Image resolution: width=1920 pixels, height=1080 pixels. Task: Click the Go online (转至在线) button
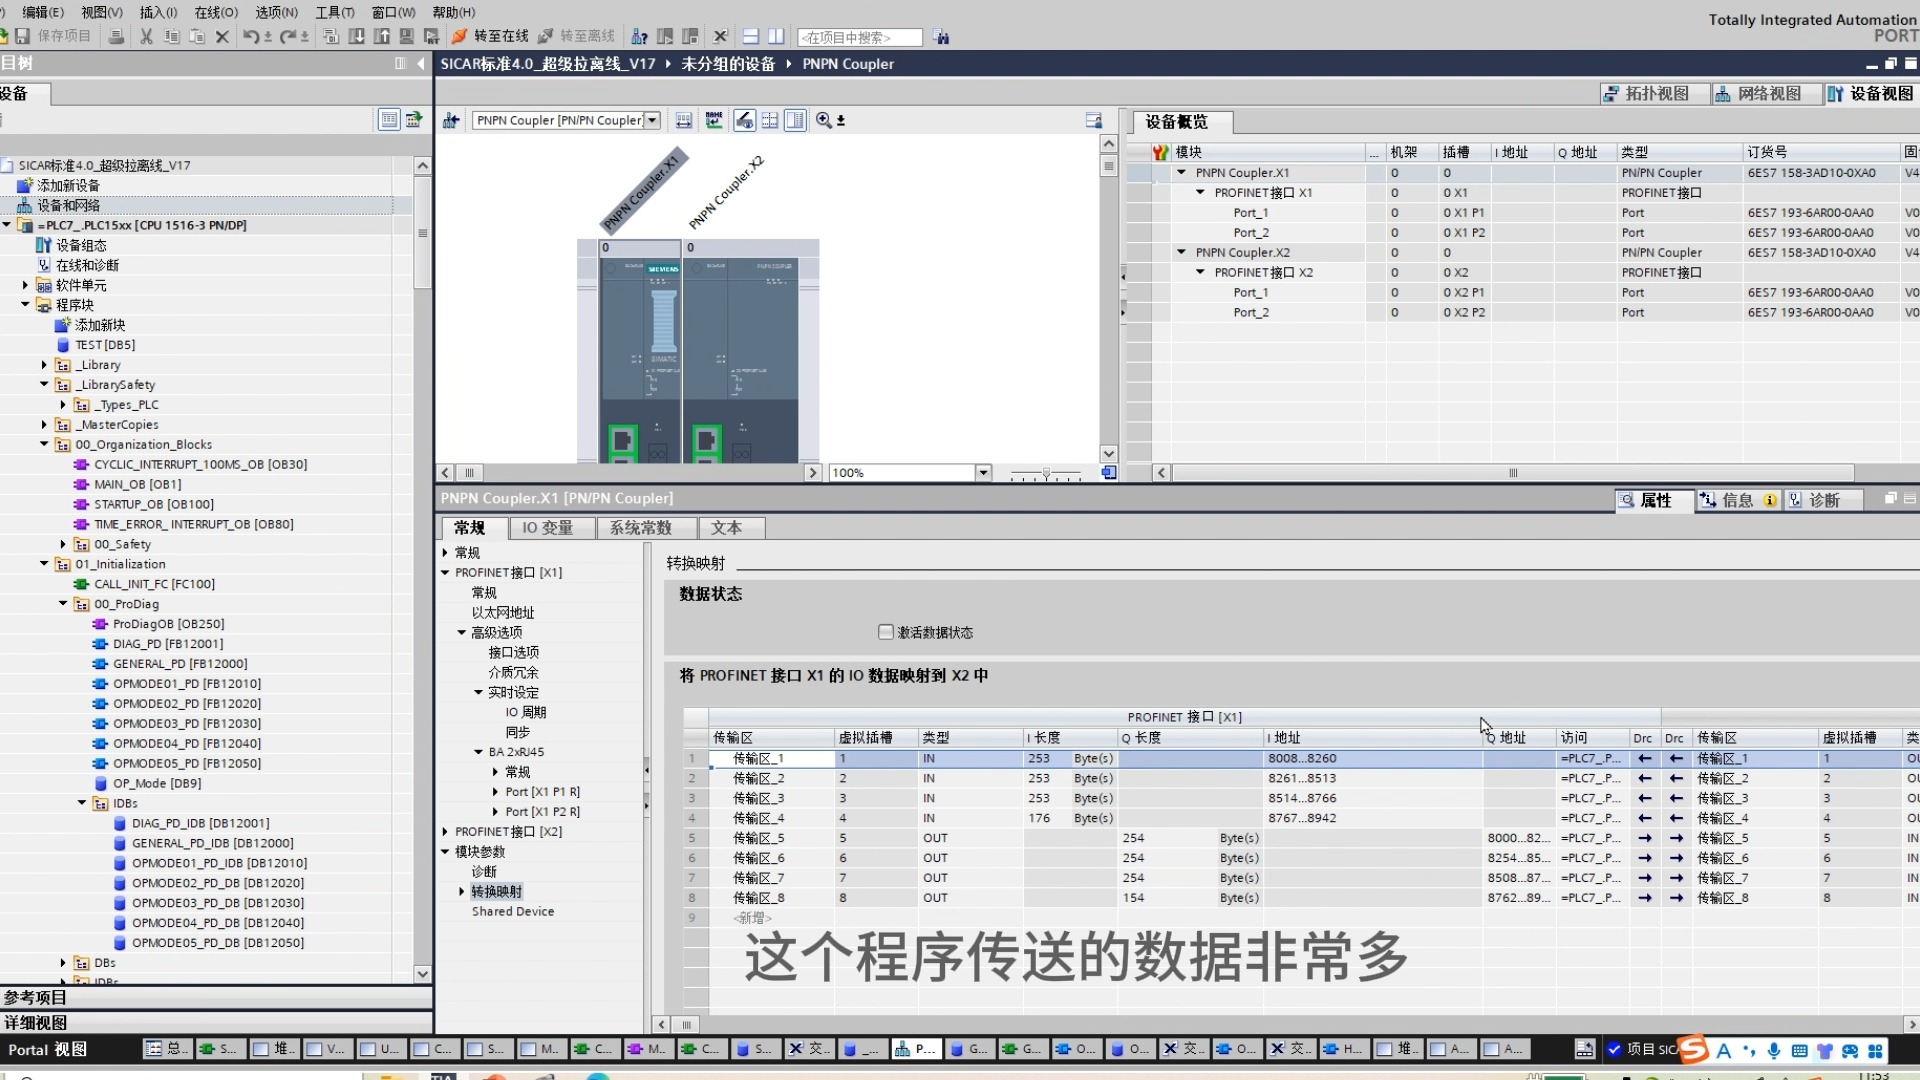click(490, 37)
